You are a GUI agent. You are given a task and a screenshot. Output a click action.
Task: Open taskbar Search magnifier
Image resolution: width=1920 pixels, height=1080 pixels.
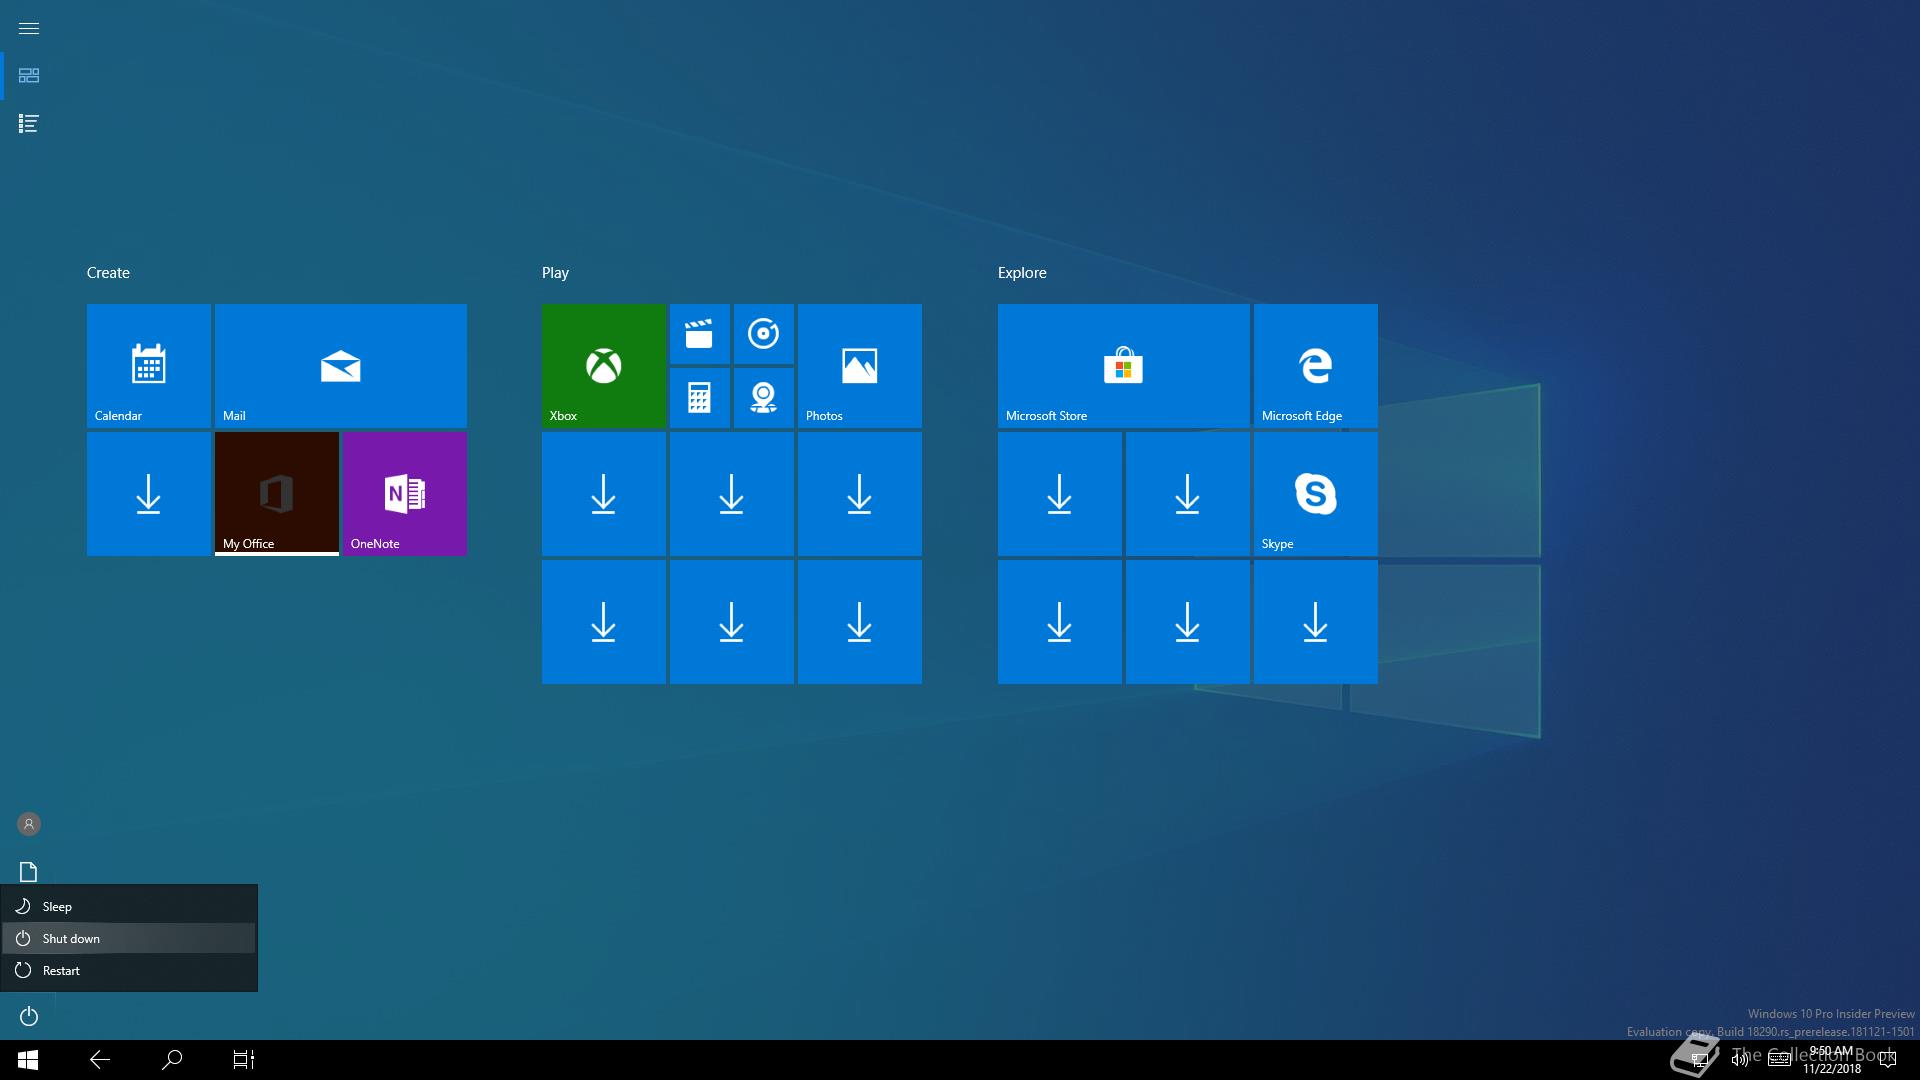click(x=172, y=1060)
